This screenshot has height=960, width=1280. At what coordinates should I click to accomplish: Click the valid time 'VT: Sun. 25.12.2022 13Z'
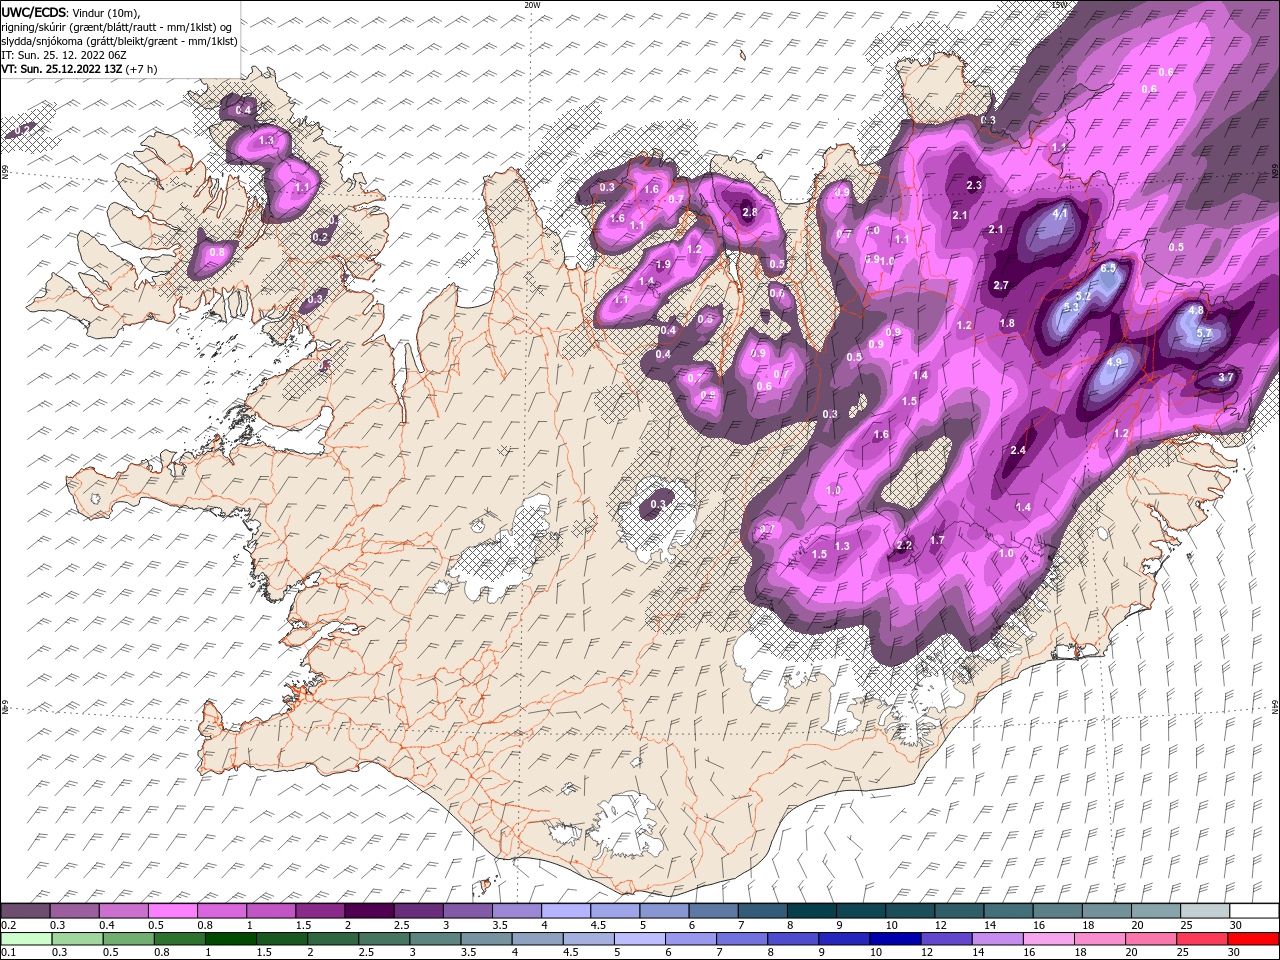coord(62,69)
